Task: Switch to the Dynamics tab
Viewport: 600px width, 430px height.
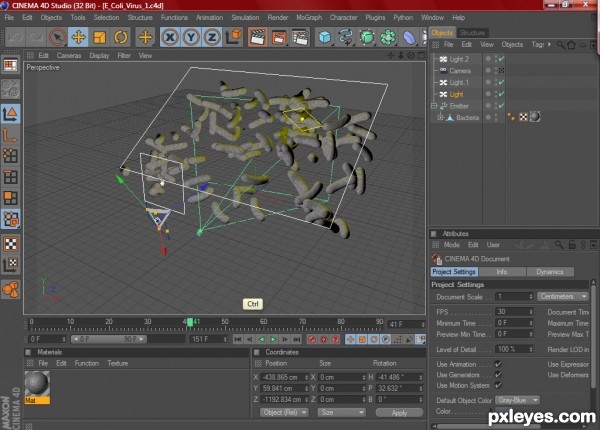Action: point(550,272)
